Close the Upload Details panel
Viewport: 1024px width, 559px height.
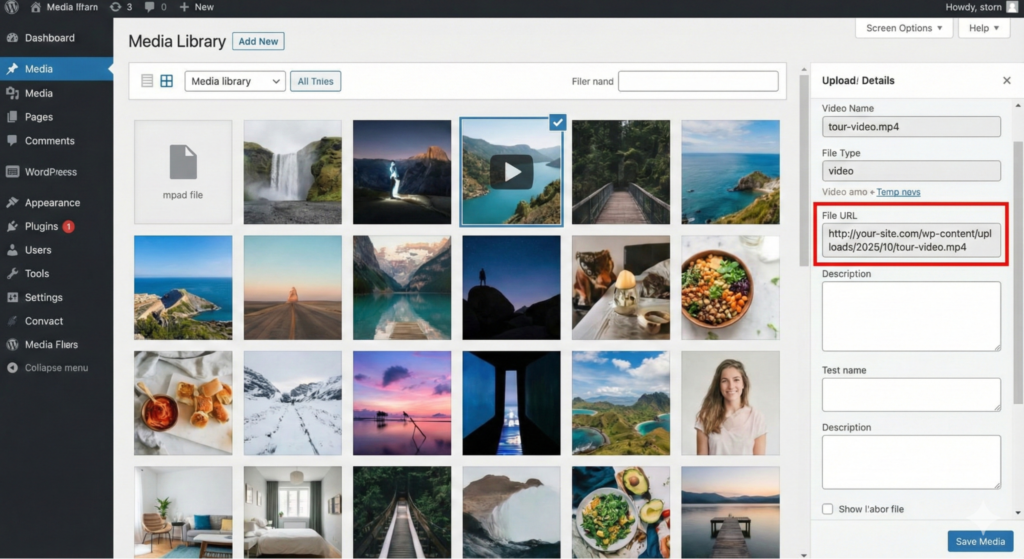click(x=1006, y=81)
